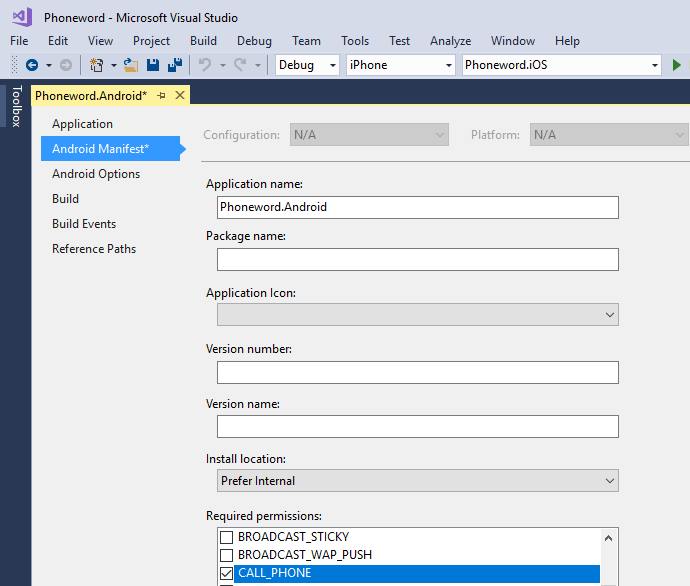Image resolution: width=690 pixels, height=586 pixels.
Task: Enable the BROADCAST_WAP_PUSH permission checkbox
Action: pyautogui.click(x=226, y=555)
